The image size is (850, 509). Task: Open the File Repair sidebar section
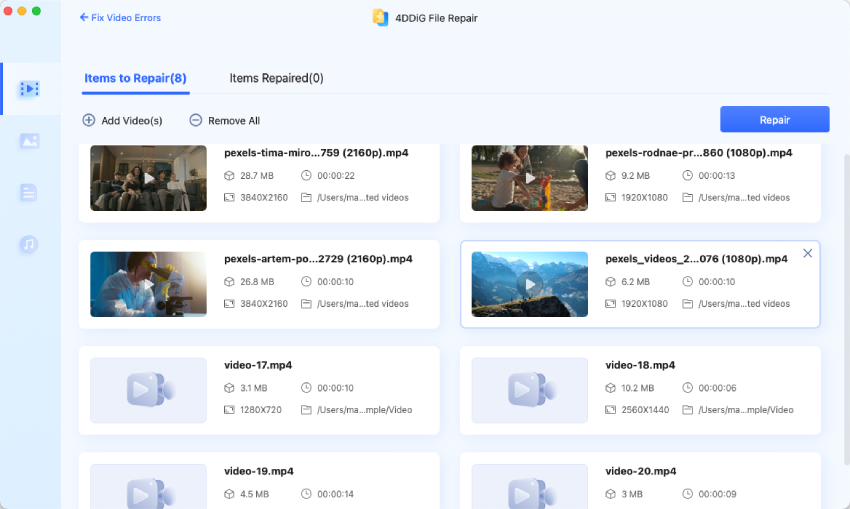(x=29, y=192)
